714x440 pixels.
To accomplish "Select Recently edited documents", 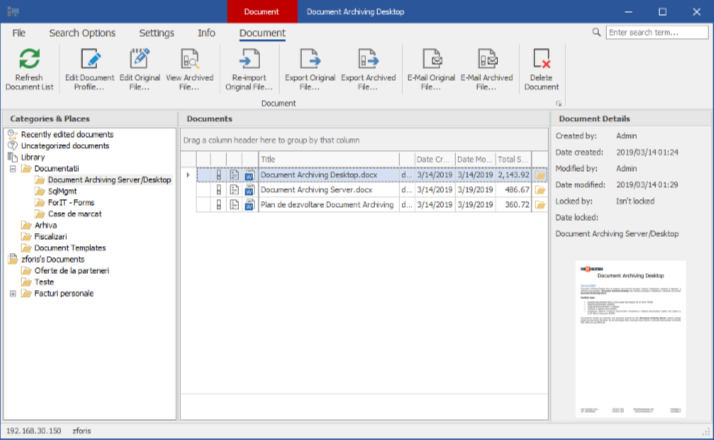I will pyautogui.click(x=67, y=134).
